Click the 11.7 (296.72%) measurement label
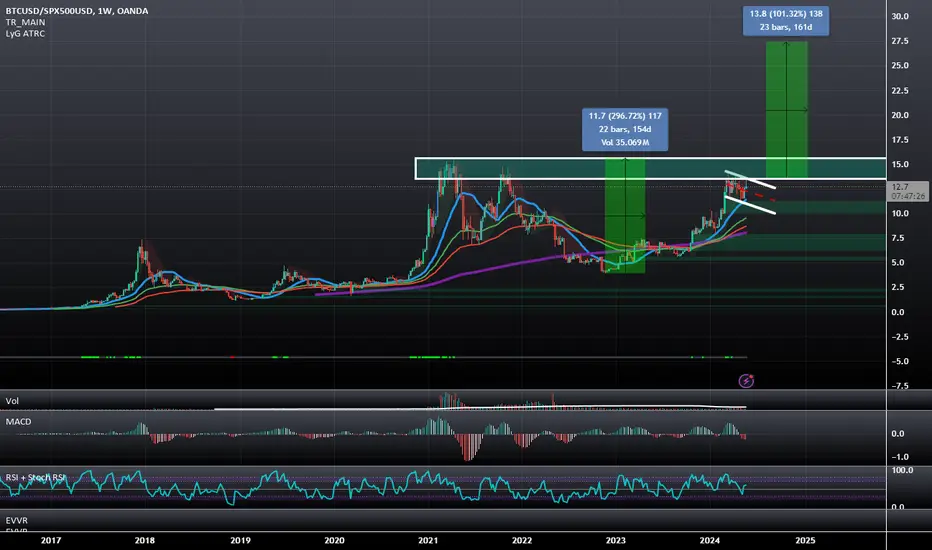The image size is (932, 550). (625, 129)
